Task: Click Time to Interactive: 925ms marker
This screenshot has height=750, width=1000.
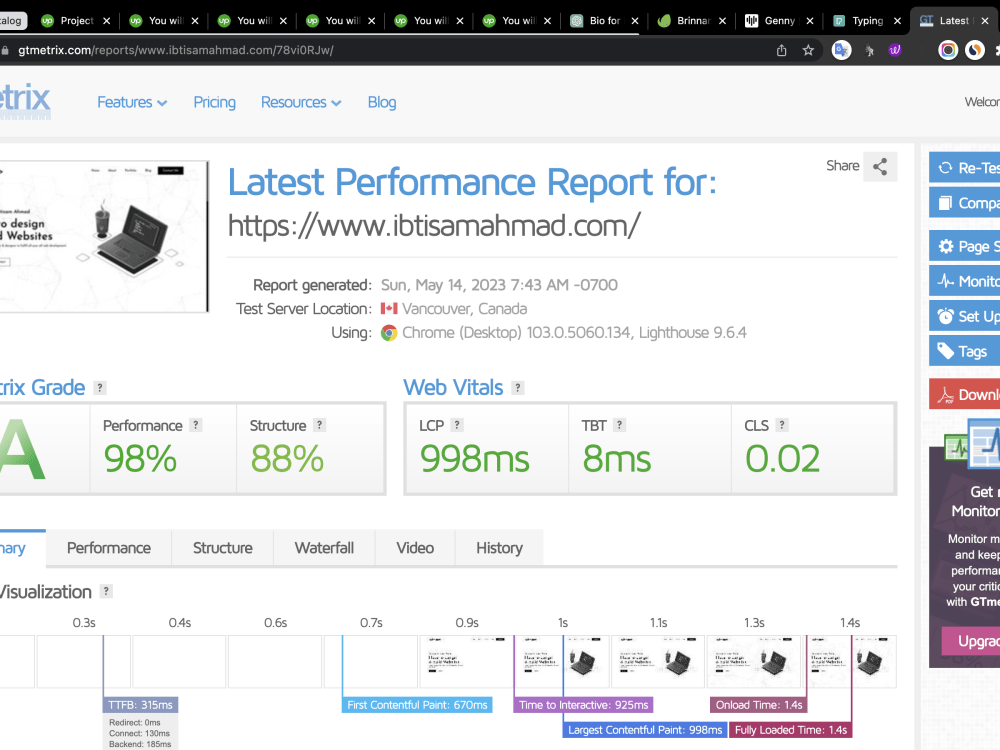Action: pyautogui.click(x=584, y=705)
